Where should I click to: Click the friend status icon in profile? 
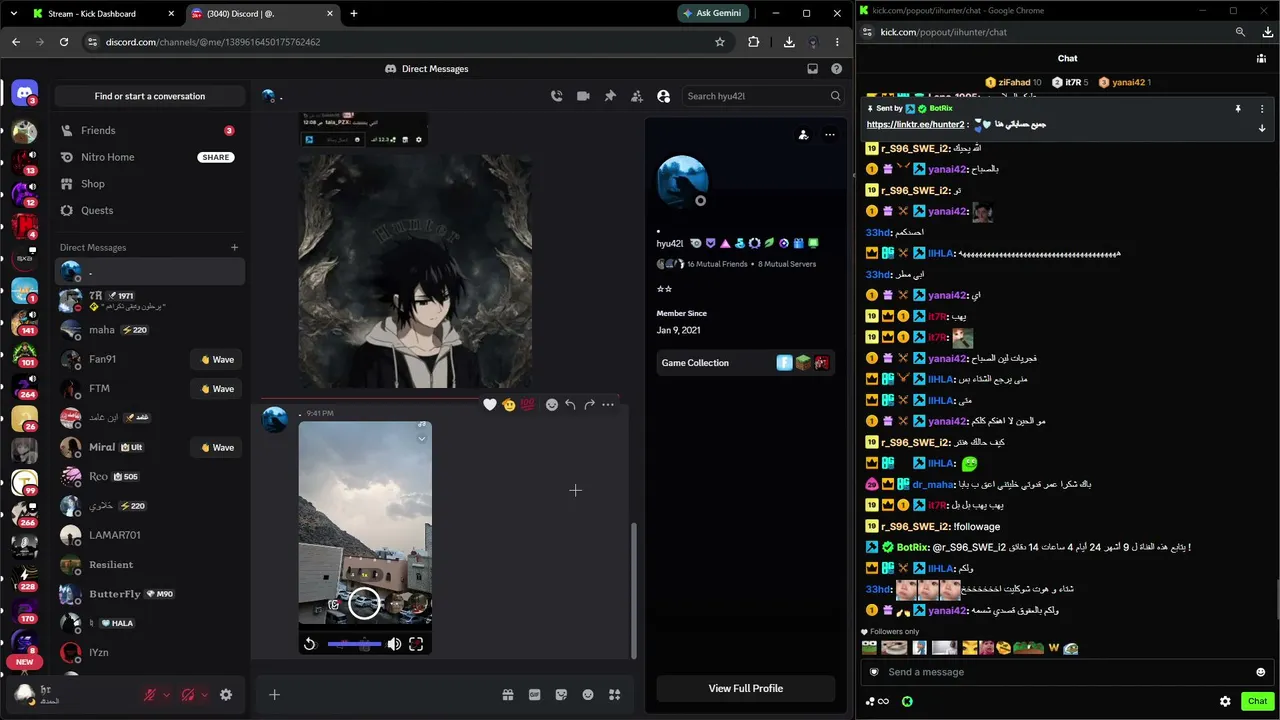[803, 135]
